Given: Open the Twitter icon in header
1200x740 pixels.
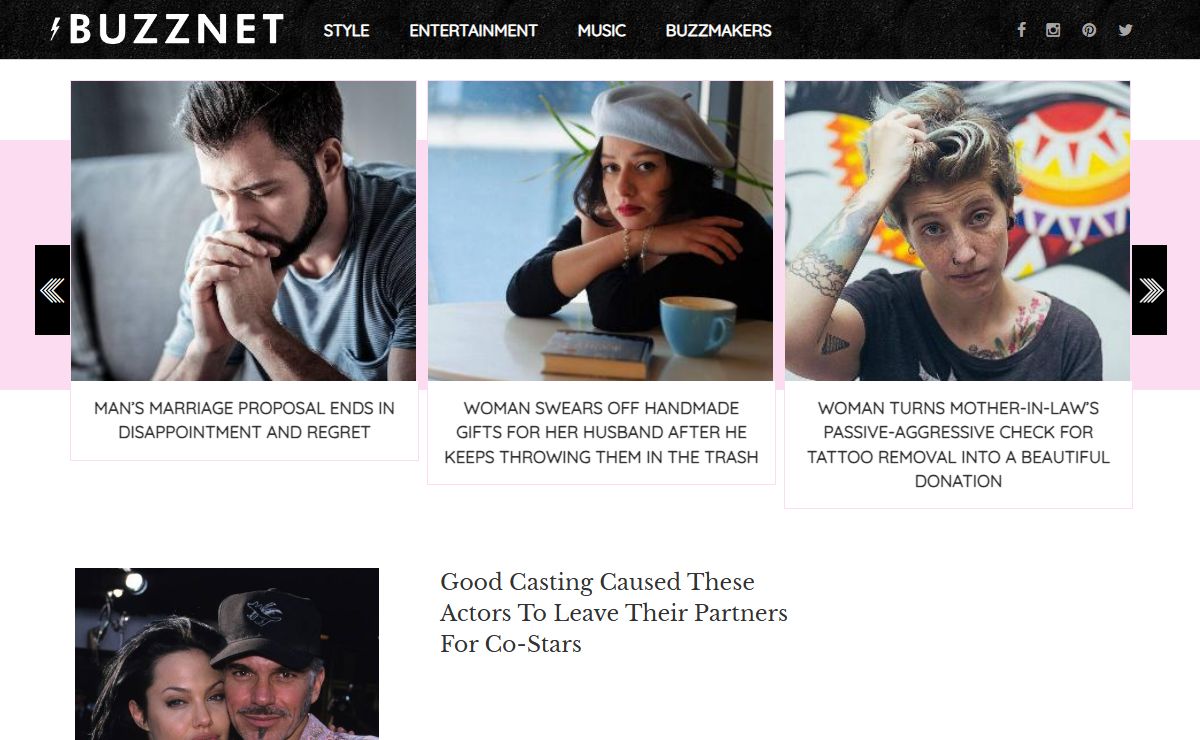Looking at the screenshot, I should (x=1125, y=30).
